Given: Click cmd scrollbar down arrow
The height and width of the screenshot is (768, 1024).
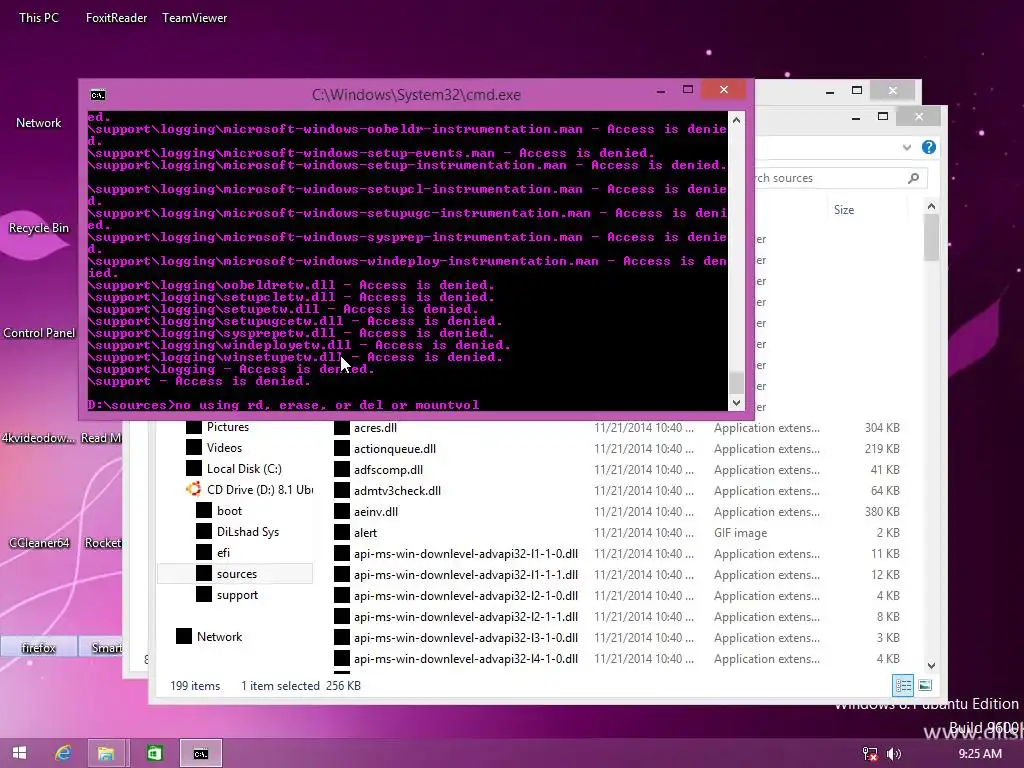Looking at the screenshot, I should tap(736, 403).
